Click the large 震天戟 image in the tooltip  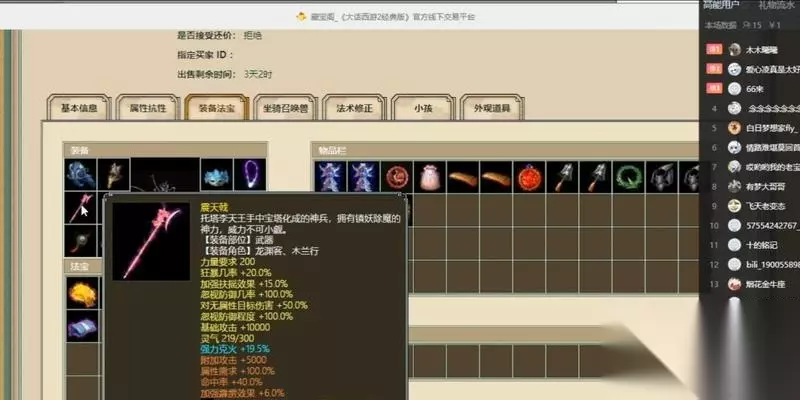click(151, 241)
